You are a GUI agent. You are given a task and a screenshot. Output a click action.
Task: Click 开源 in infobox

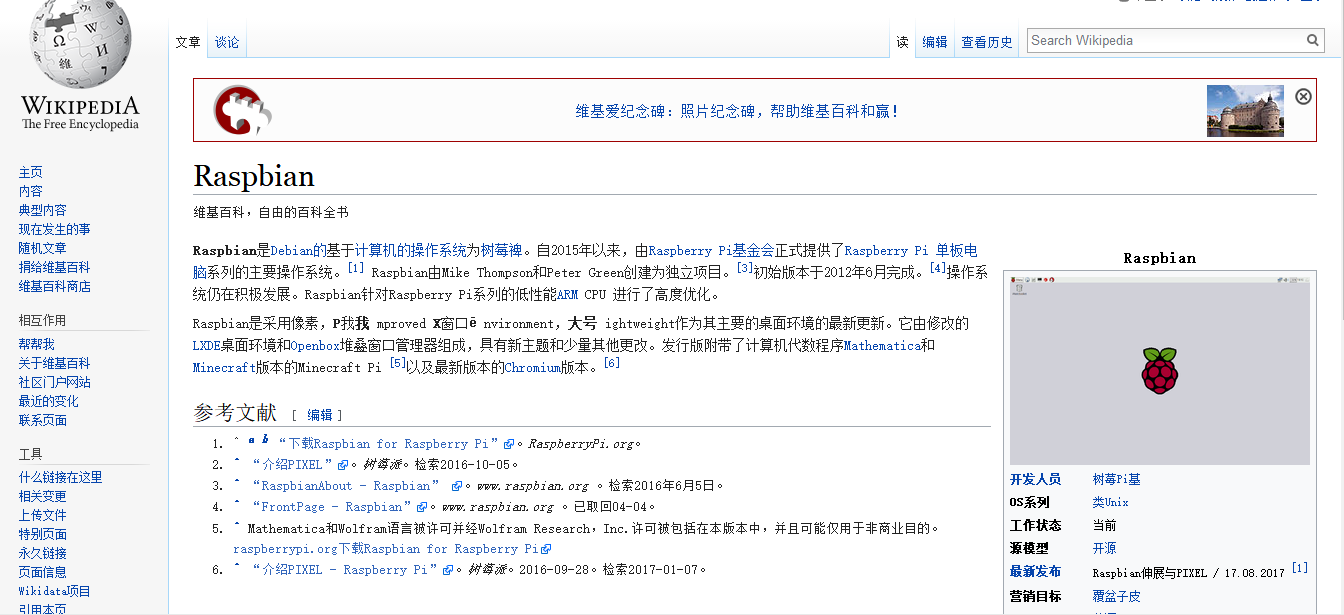pyautogui.click(x=1104, y=548)
